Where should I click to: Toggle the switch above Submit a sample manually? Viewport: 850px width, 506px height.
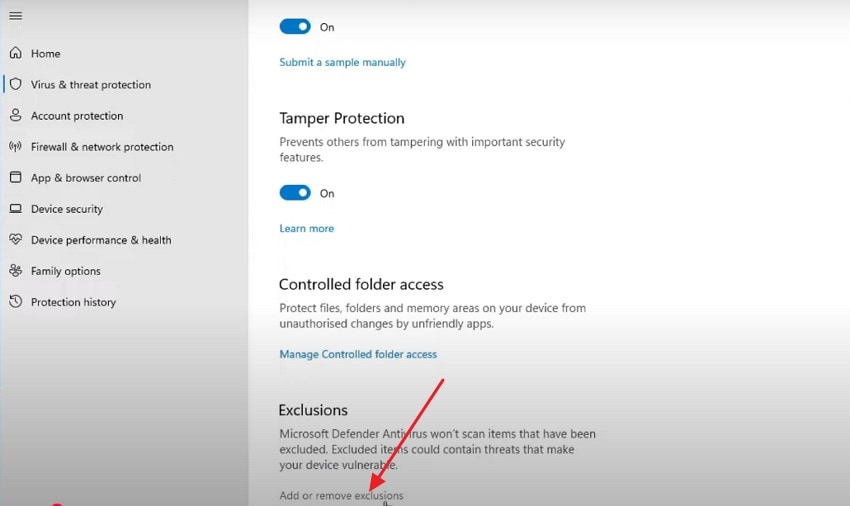[x=295, y=27]
